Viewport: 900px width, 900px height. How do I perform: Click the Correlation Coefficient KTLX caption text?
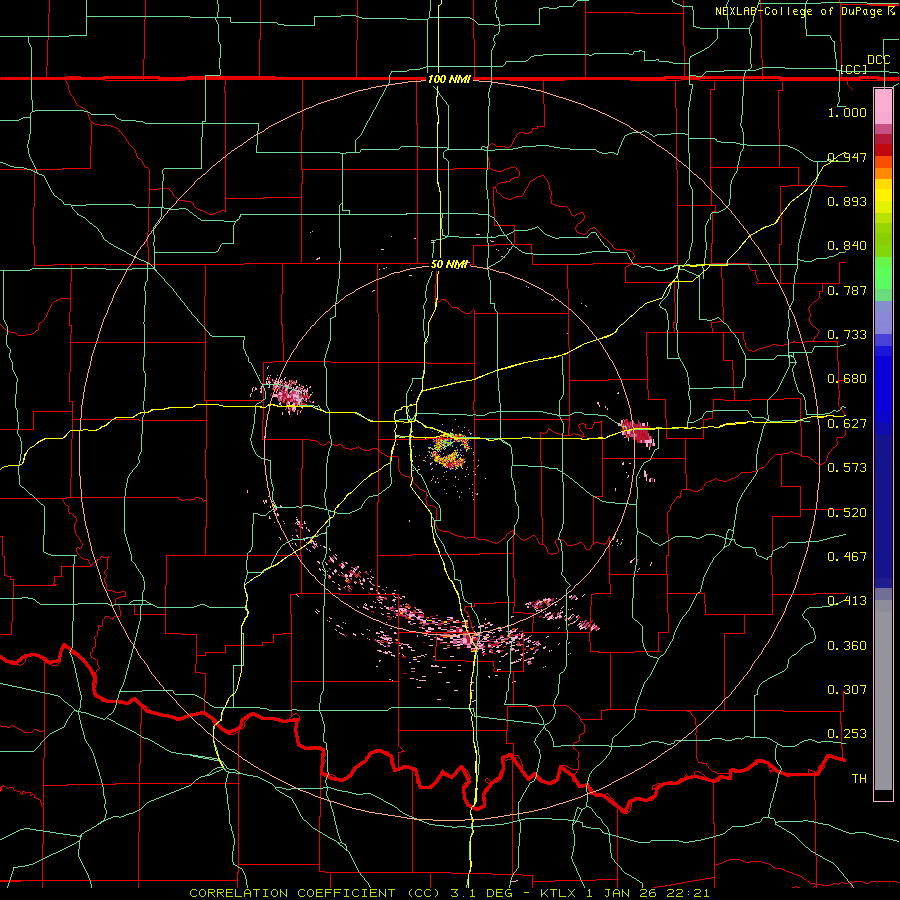(x=449, y=893)
